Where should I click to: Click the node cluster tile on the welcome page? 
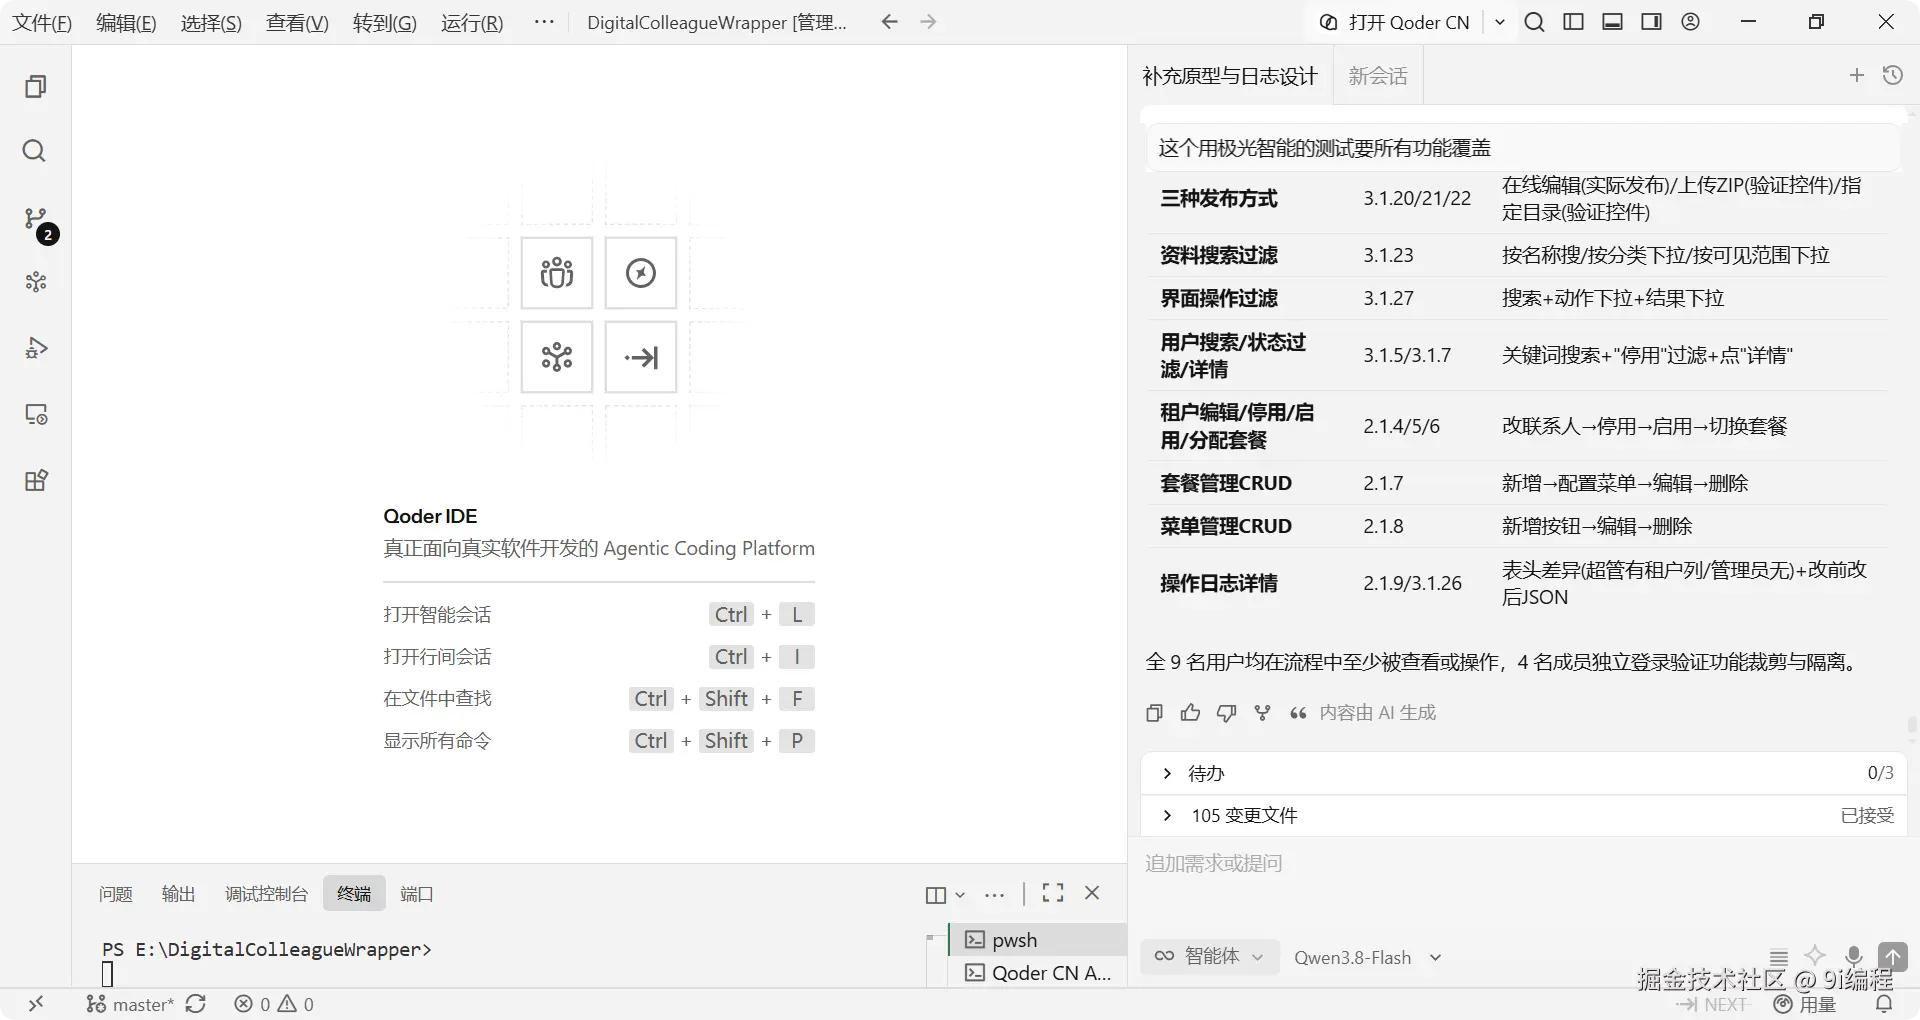557,357
